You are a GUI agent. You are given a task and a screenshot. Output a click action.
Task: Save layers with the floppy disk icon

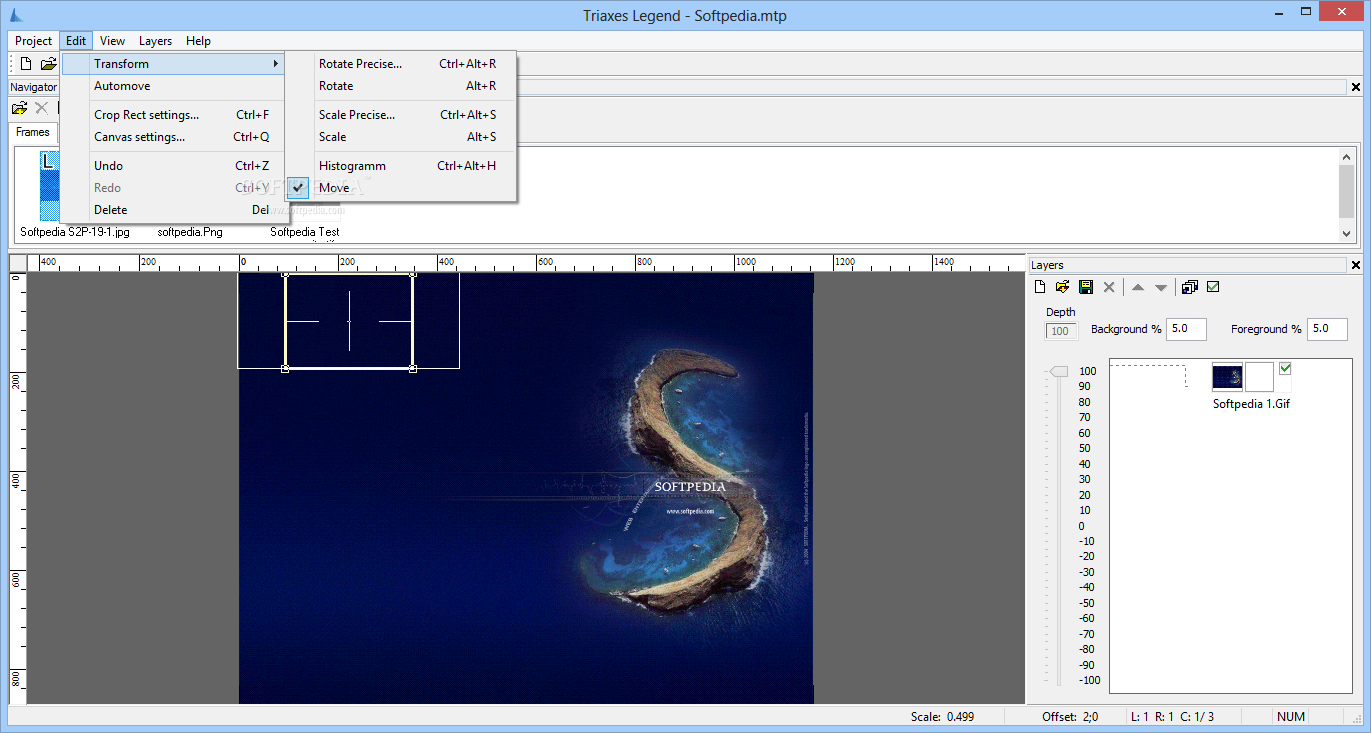point(1086,288)
